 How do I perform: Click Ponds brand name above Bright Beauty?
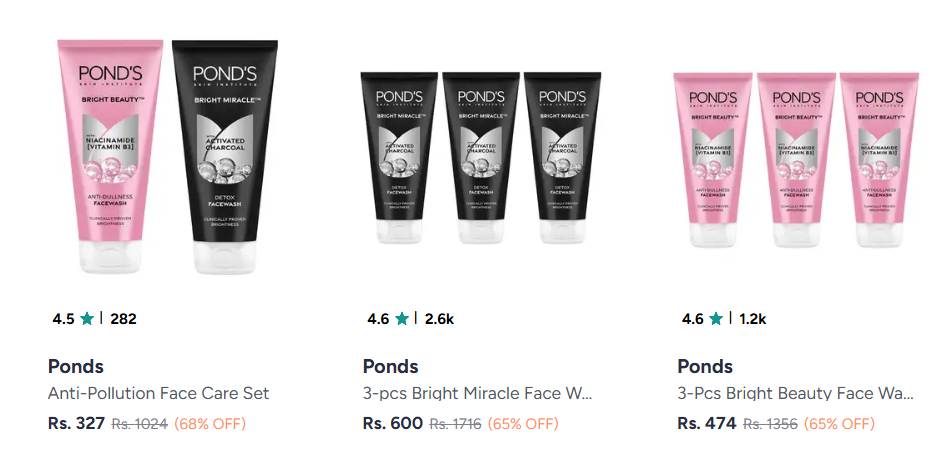tap(705, 367)
